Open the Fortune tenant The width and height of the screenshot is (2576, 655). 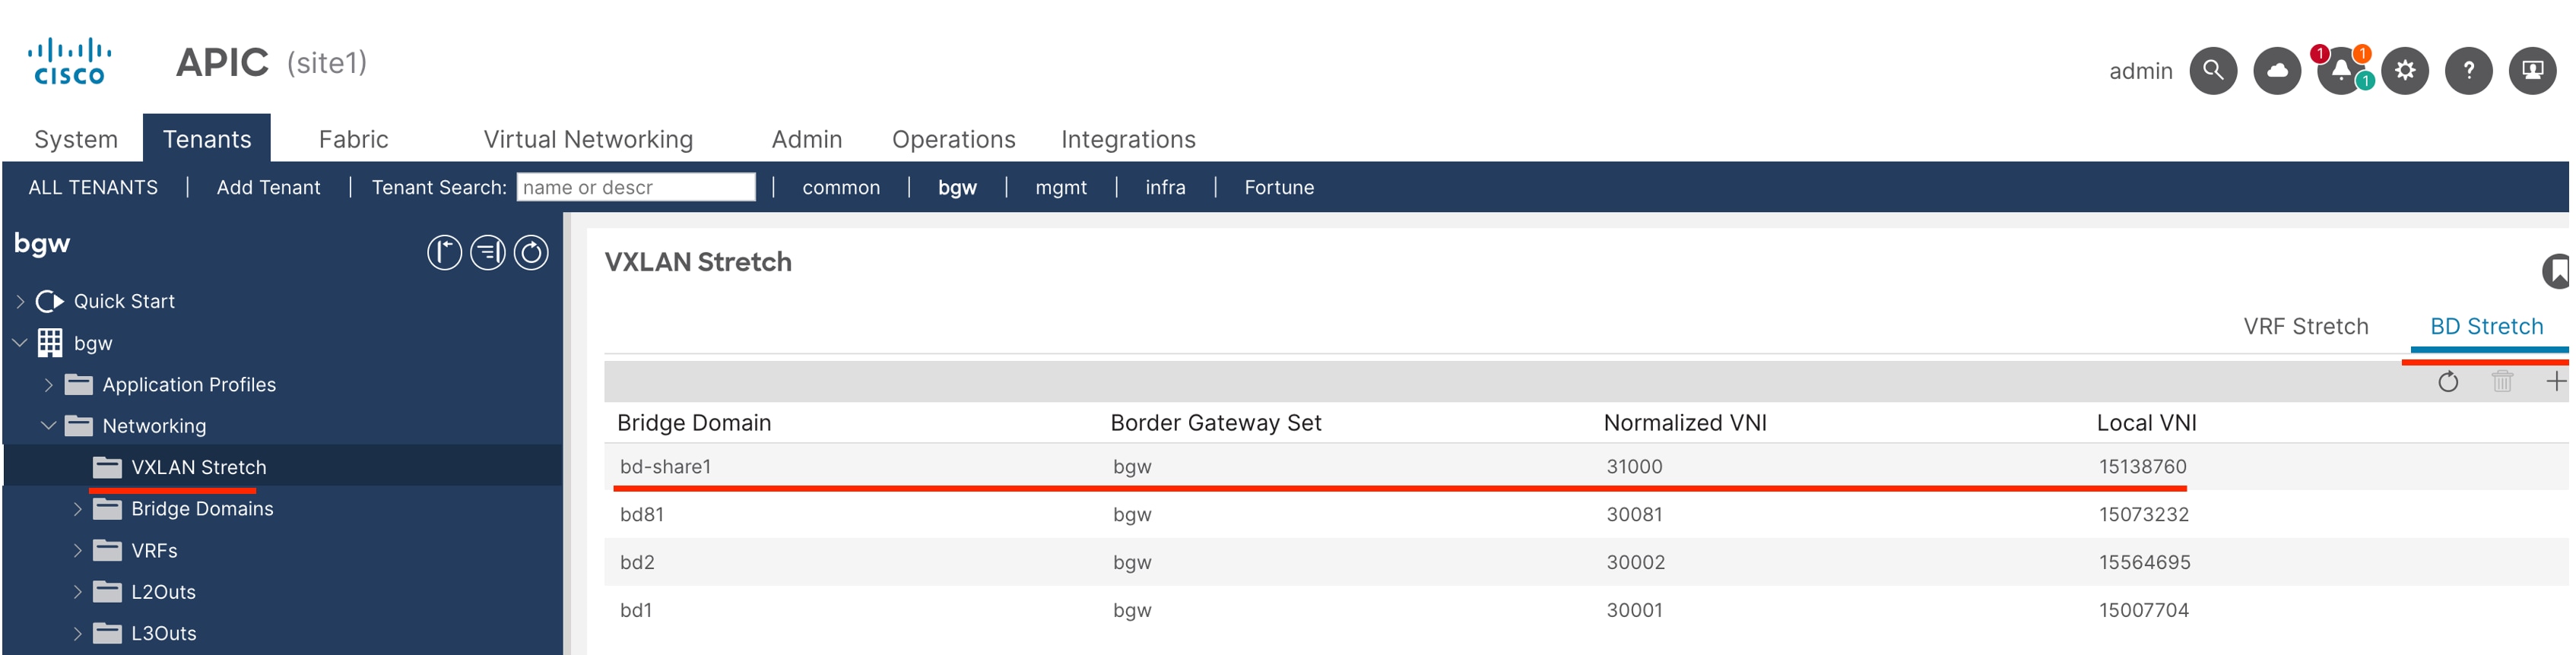(x=1278, y=187)
